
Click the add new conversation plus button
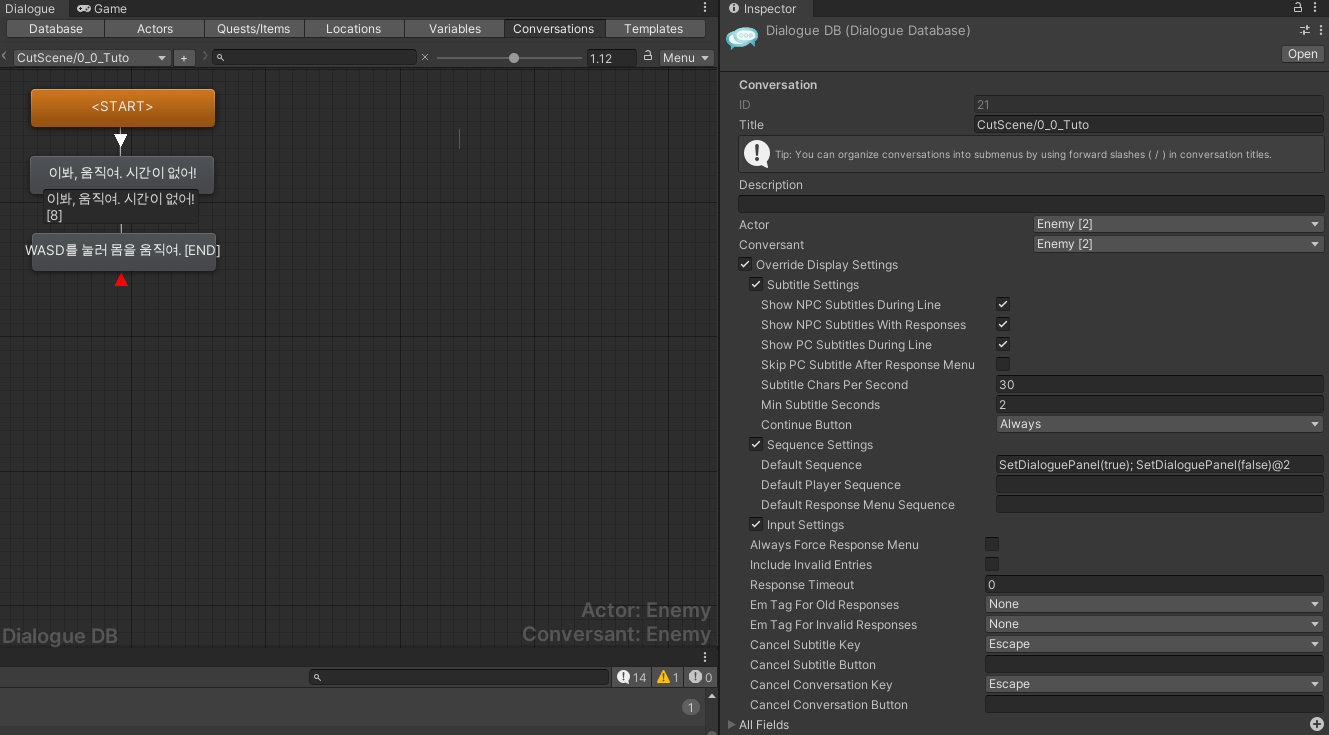[x=184, y=58]
